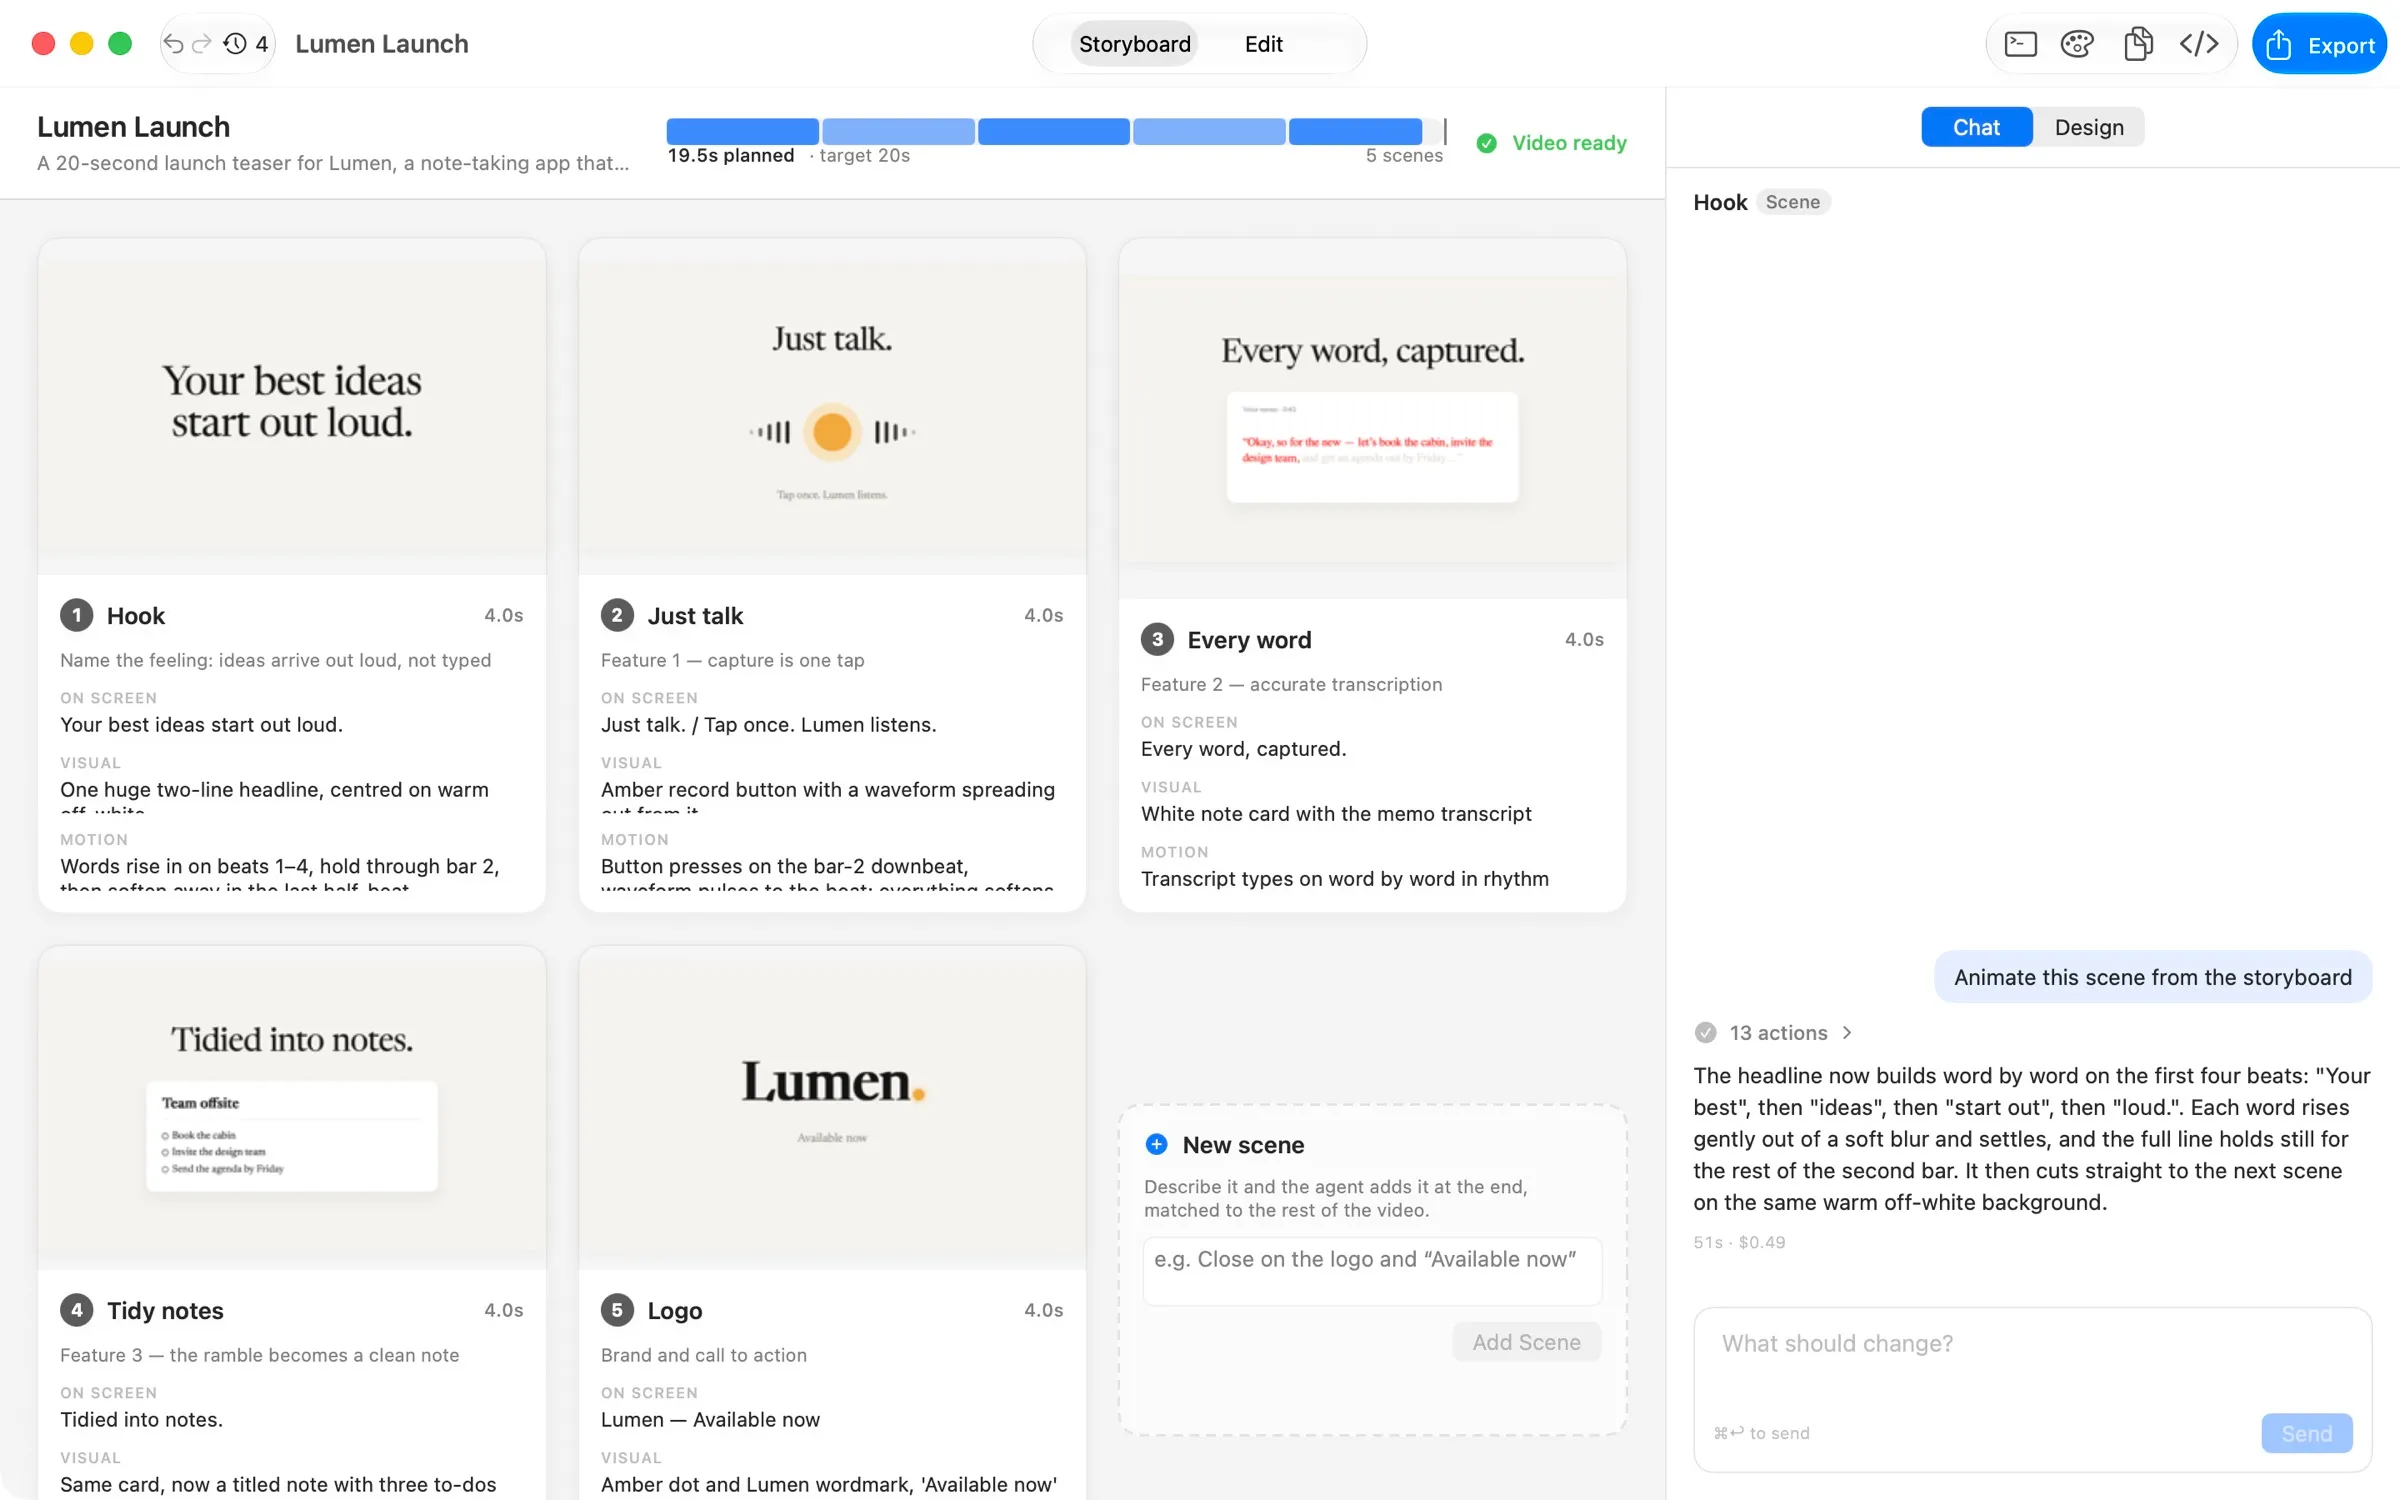Viewport: 2400px width, 1500px height.
Task: Click the number 3 badge on Every word
Action: click(1157, 639)
